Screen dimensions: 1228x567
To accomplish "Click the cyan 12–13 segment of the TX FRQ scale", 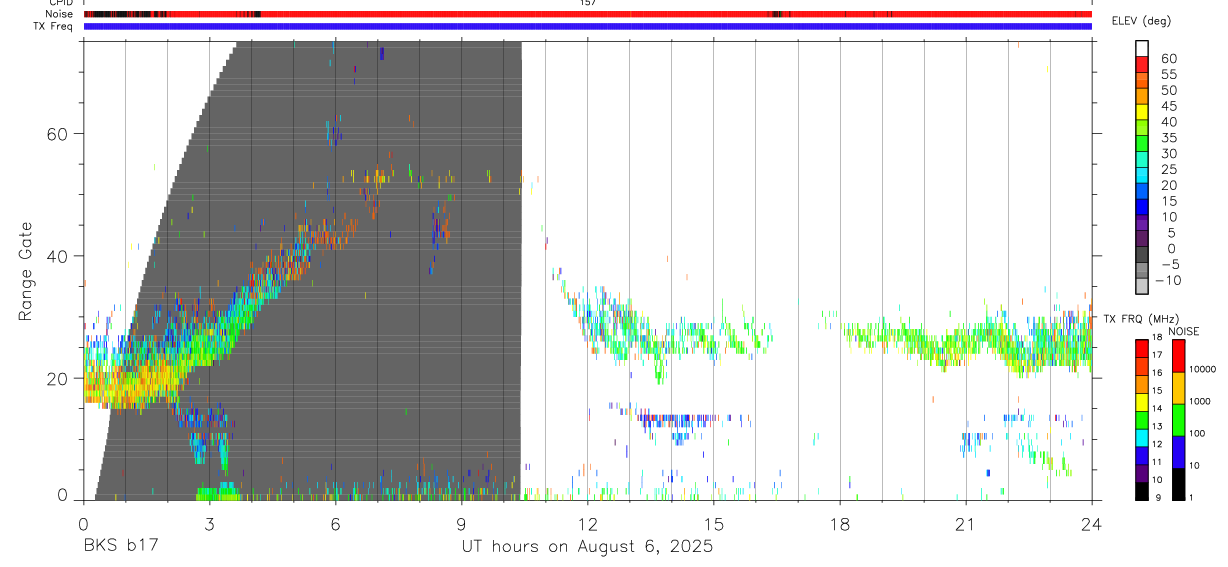I will pyautogui.click(x=1142, y=438).
